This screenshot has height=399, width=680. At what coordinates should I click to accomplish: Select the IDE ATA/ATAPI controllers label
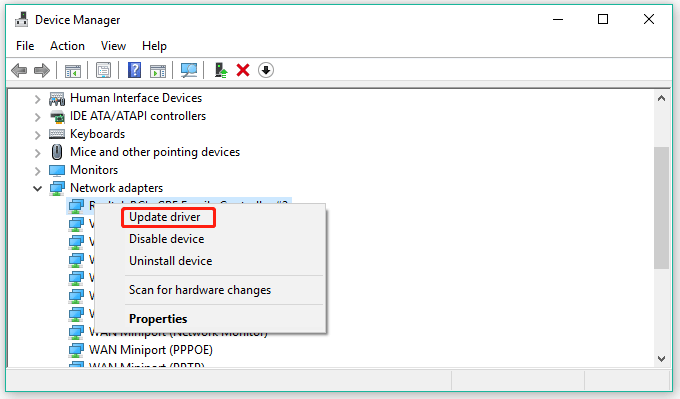click(x=138, y=116)
